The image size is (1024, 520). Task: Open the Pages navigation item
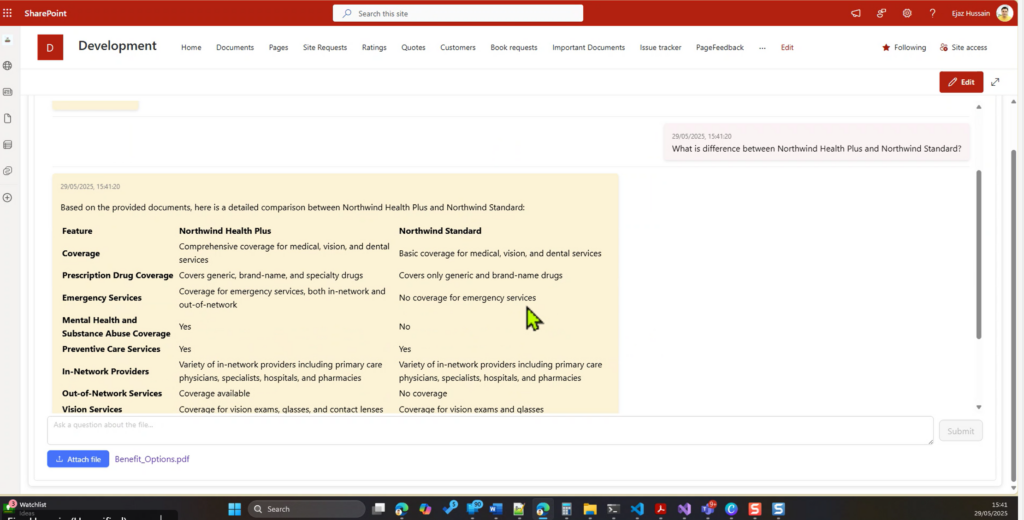pyautogui.click(x=278, y=48)
